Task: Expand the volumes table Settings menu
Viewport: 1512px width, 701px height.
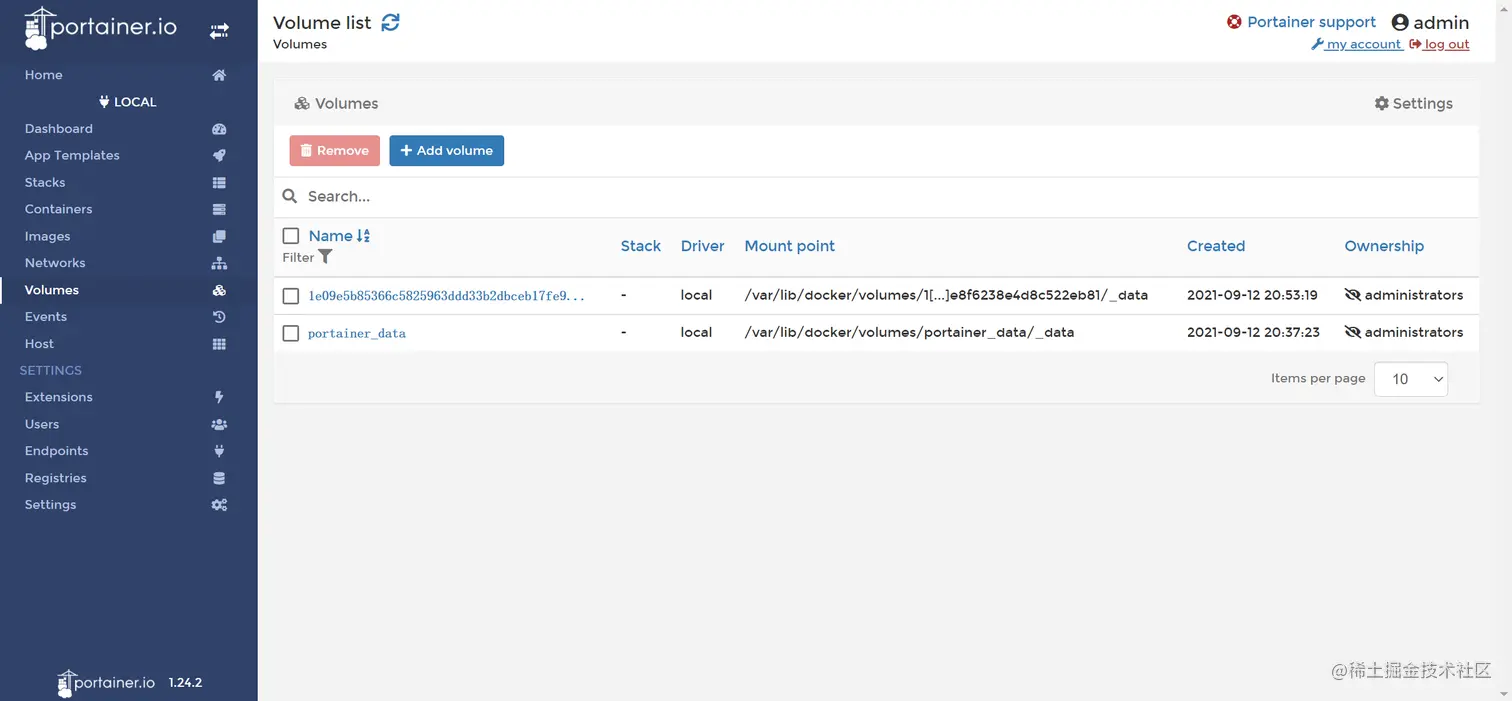Action: pyautogui.click(x=1413, y=104)
